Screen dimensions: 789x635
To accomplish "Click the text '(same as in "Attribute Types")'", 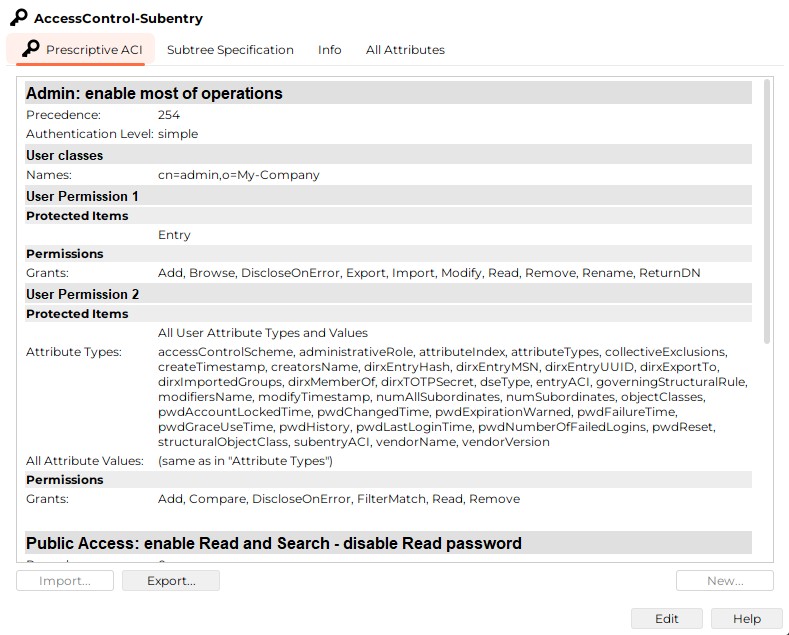I will 245,461.
